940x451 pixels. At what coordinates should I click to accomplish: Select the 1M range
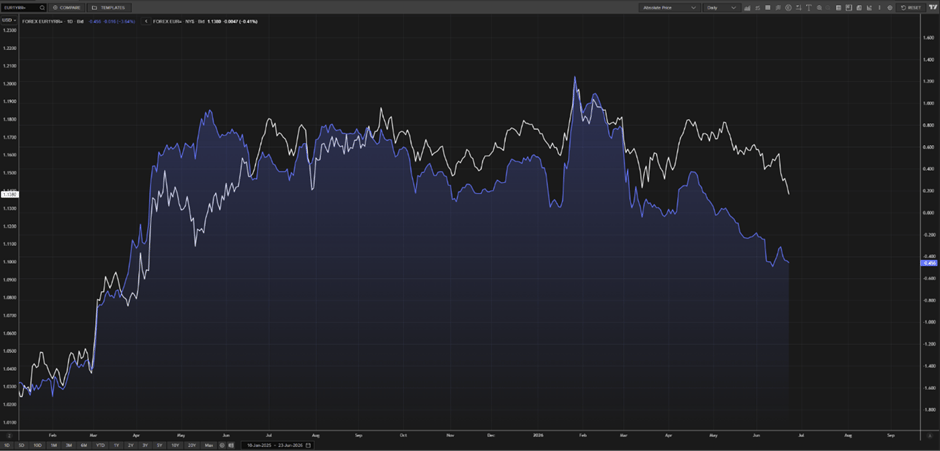(54, 446)
